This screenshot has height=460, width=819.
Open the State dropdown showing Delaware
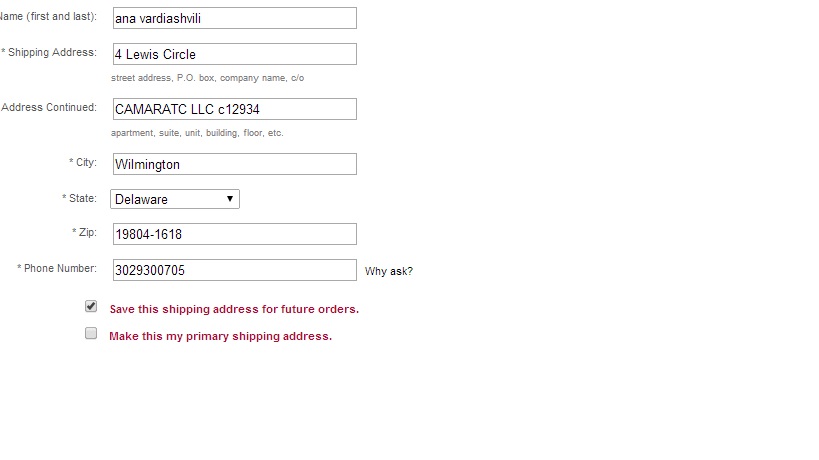(175, 199)
